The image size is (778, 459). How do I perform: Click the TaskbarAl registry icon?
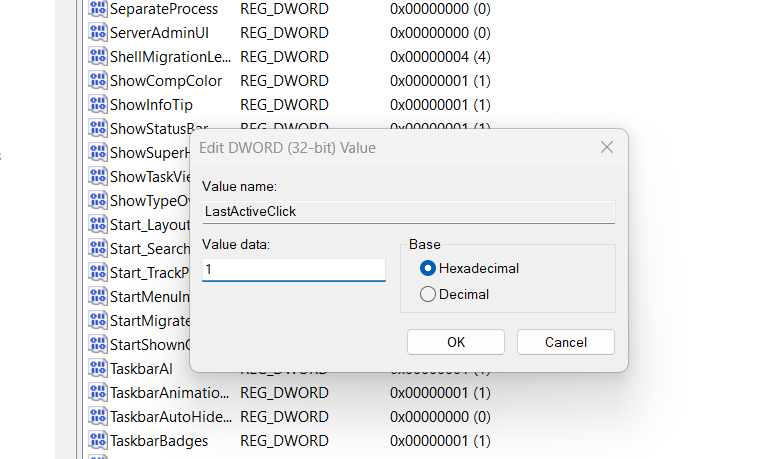[x=97, y=369]
